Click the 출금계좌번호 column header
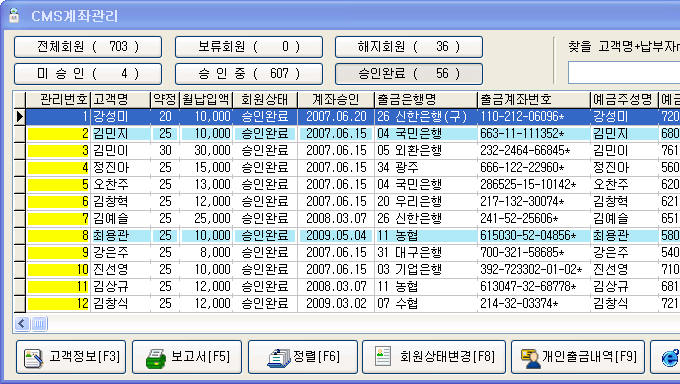Viewport: 680px width, 384px height. (x=533, y=100)
